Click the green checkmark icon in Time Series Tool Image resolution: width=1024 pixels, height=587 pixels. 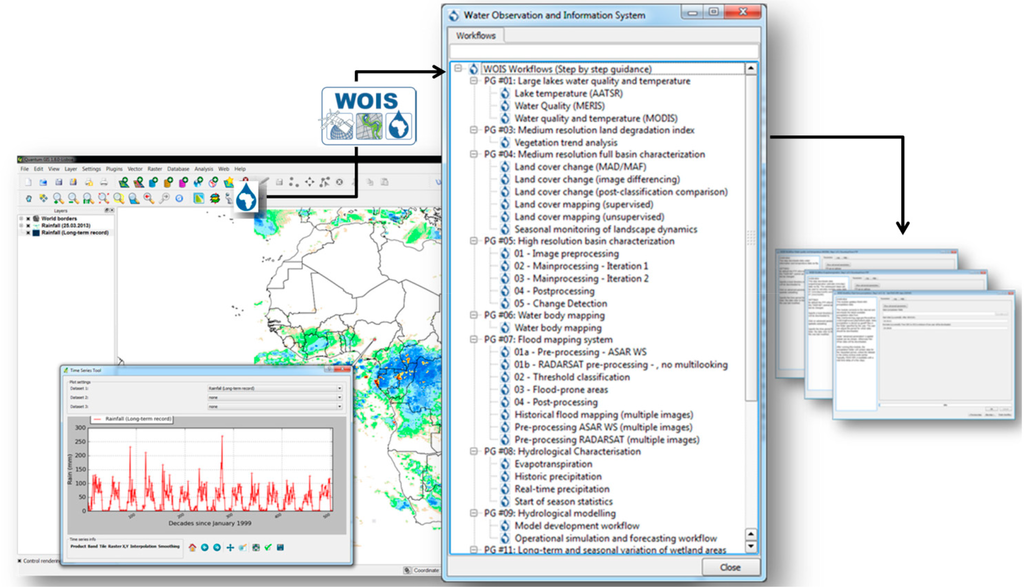point(267,547)
